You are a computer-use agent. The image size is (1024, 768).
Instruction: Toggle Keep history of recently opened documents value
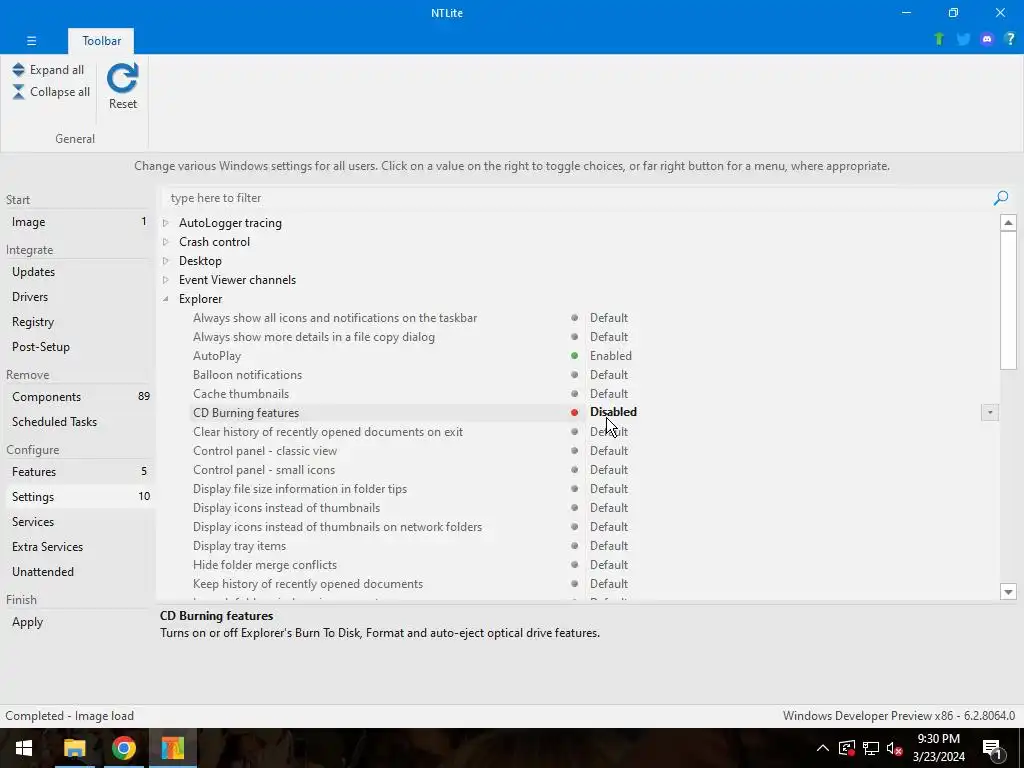[x=609, y=584]
